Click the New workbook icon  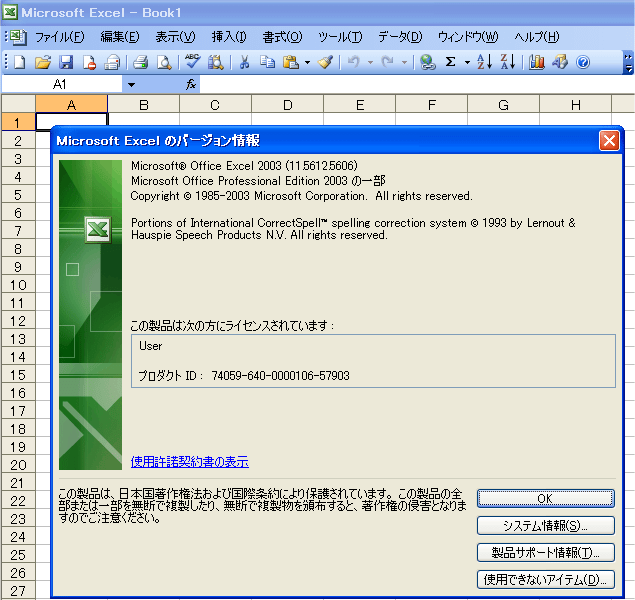[19, 62]
